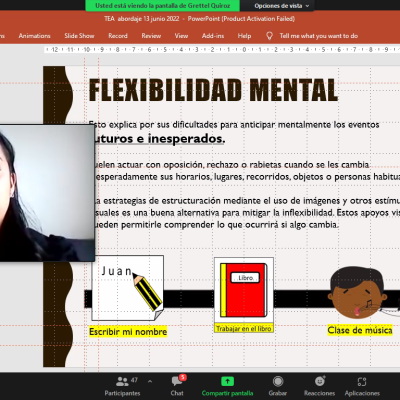Click the red Libro notebook pictogram

pyautogui.click(x=244, y=290)
